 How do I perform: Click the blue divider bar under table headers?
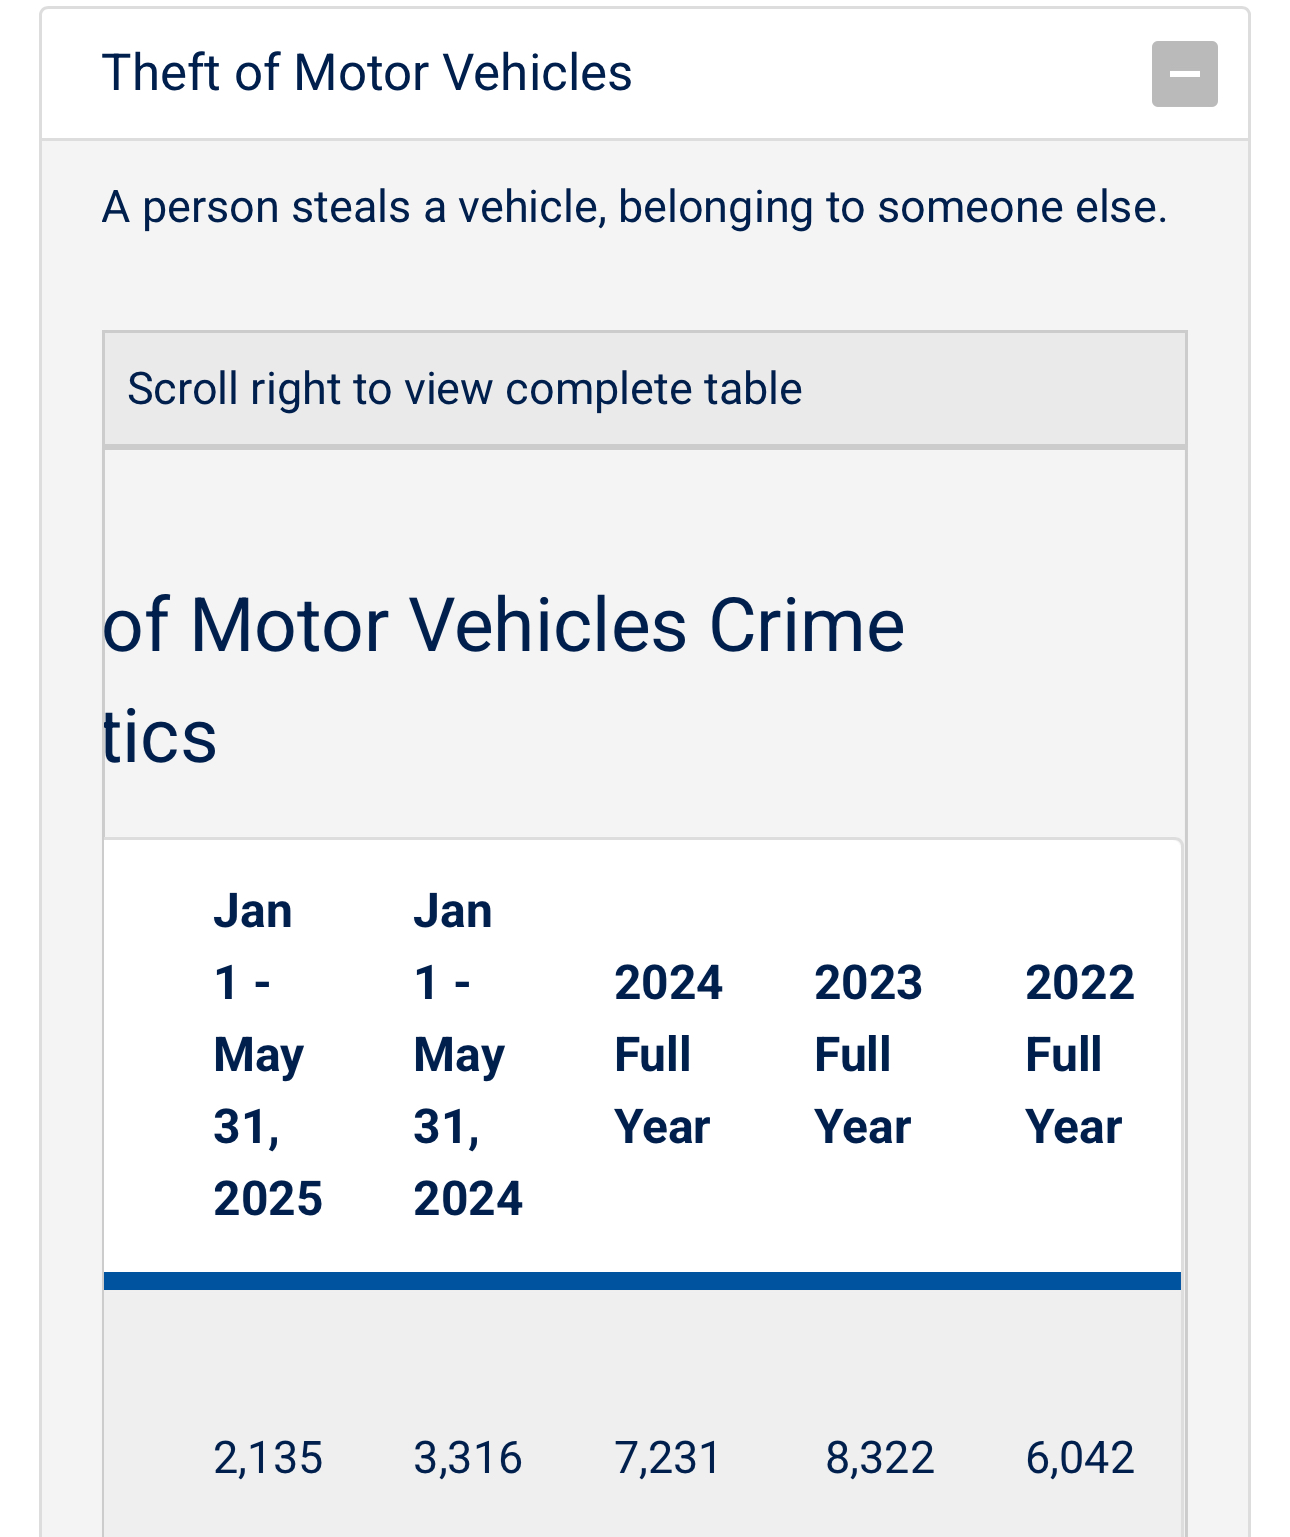(642, 1281)
